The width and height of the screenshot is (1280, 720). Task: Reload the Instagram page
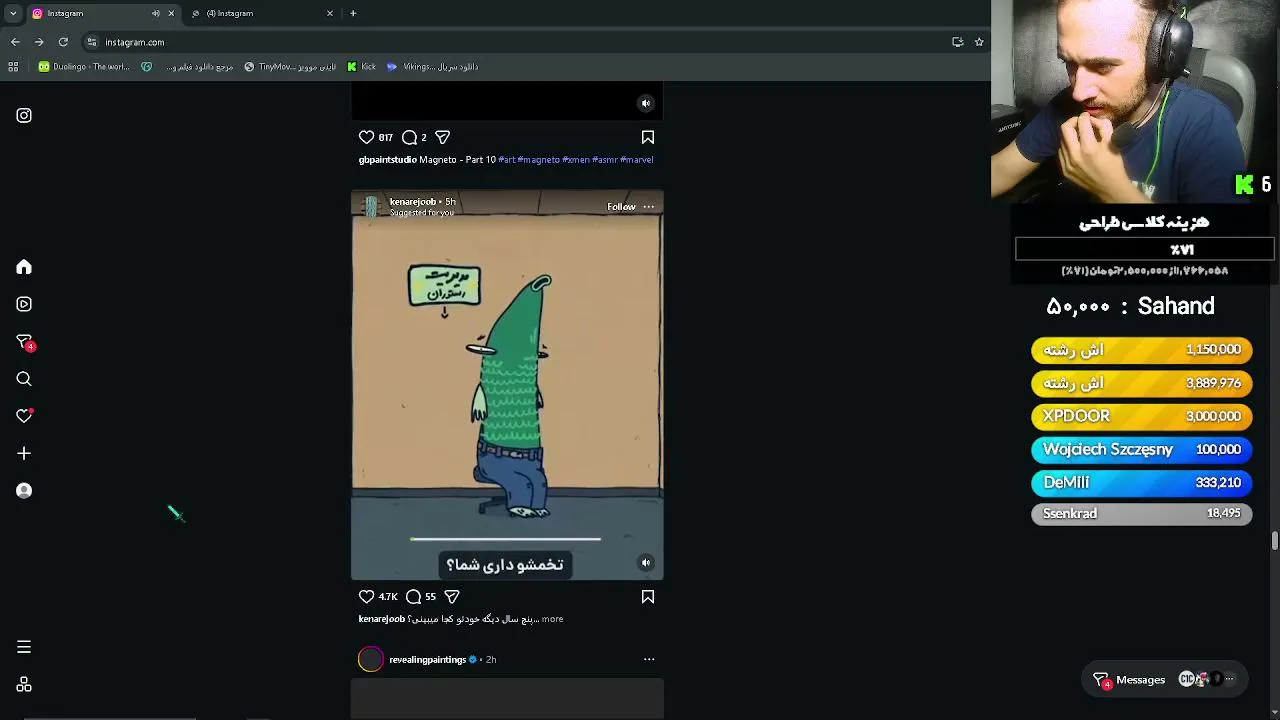click(x=63, y=42)
